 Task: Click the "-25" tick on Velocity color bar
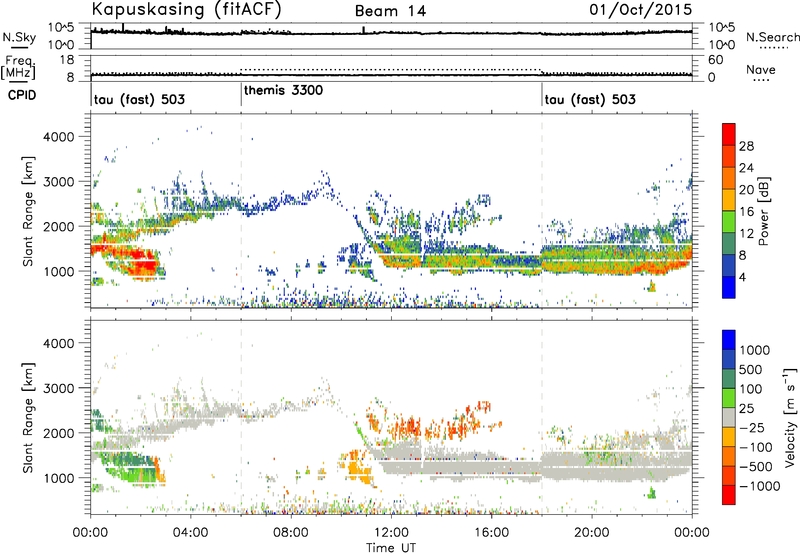[752, 427]
